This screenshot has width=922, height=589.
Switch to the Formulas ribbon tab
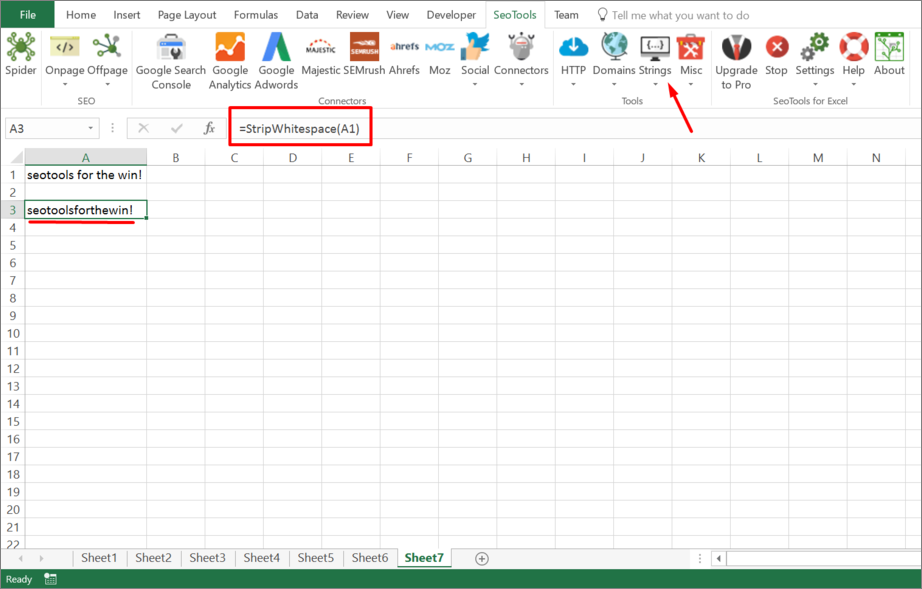coord(255,14)
